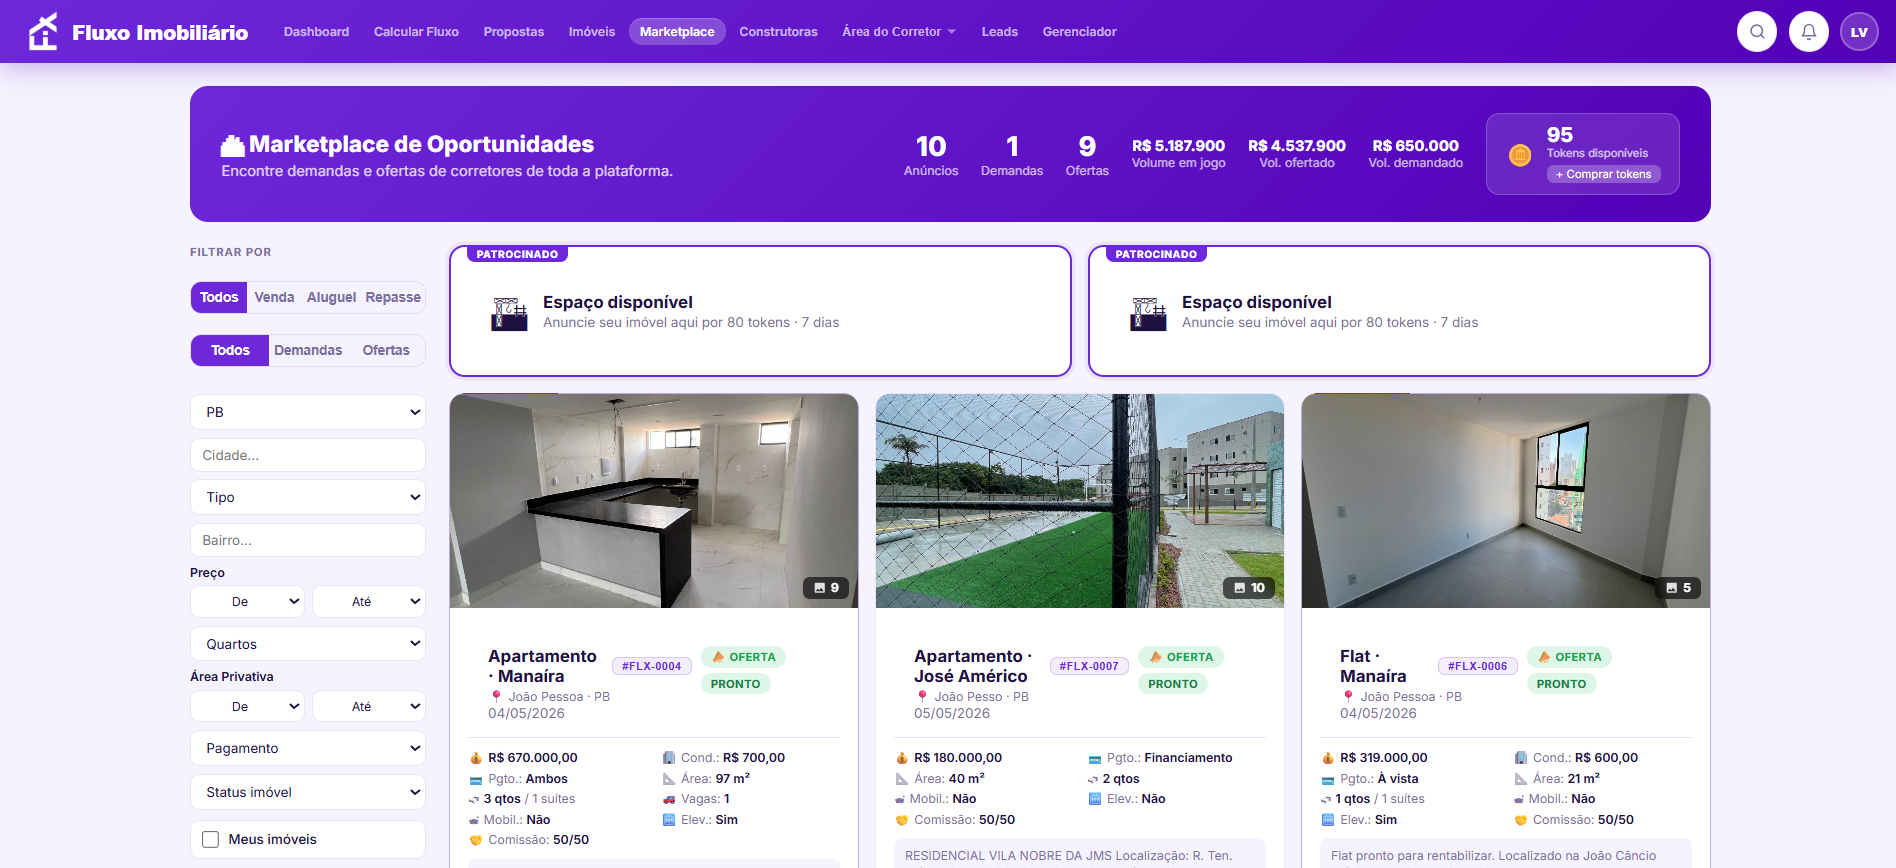Click the gold tokens coin icon
This screenshot has height=868, width=1896.
point(1520,155)
